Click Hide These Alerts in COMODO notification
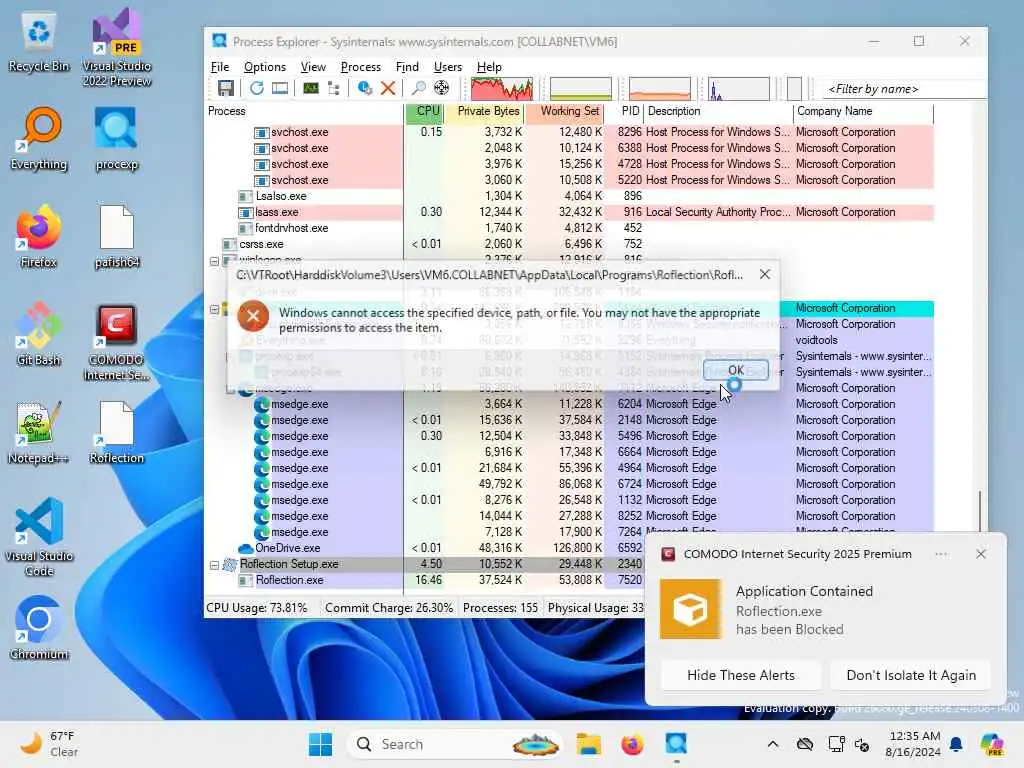Screen dimensions: 1024x768 (x=741, y=675)
